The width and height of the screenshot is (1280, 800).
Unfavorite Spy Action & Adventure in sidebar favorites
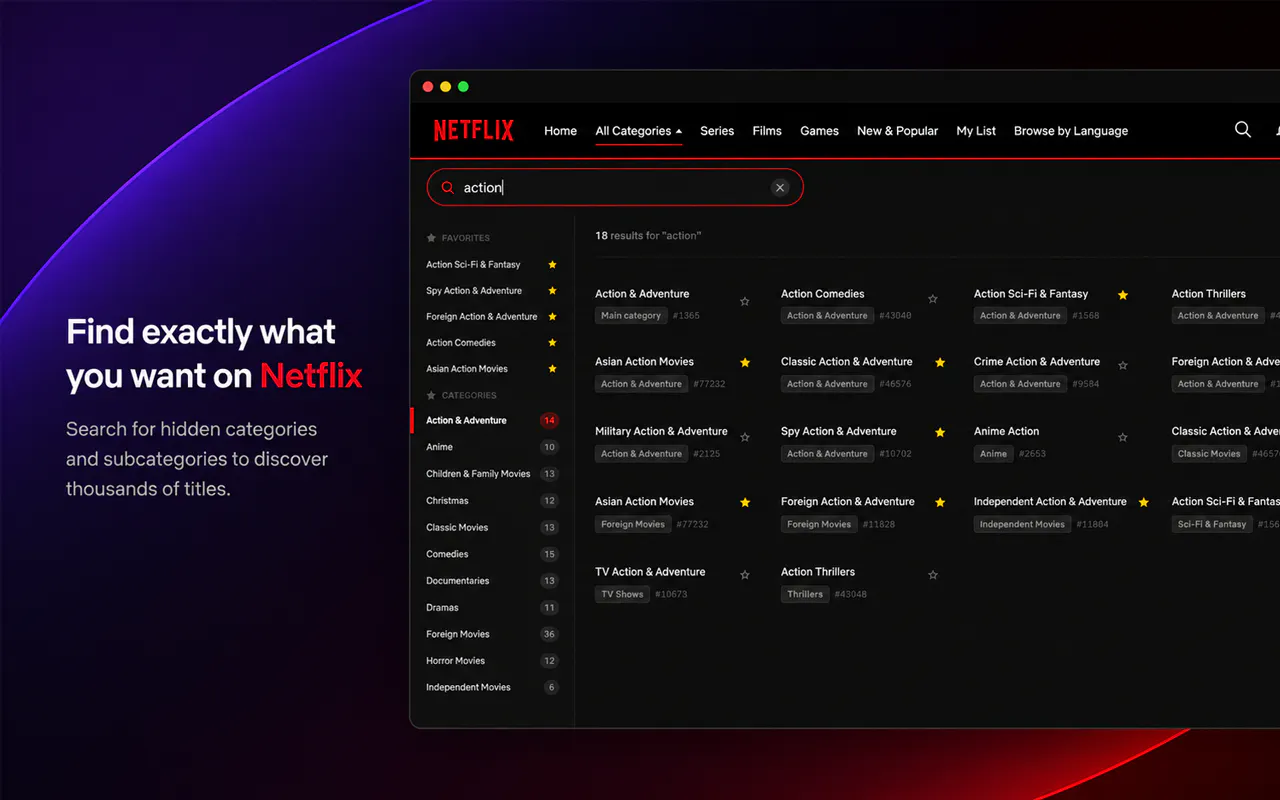(552, 291)
